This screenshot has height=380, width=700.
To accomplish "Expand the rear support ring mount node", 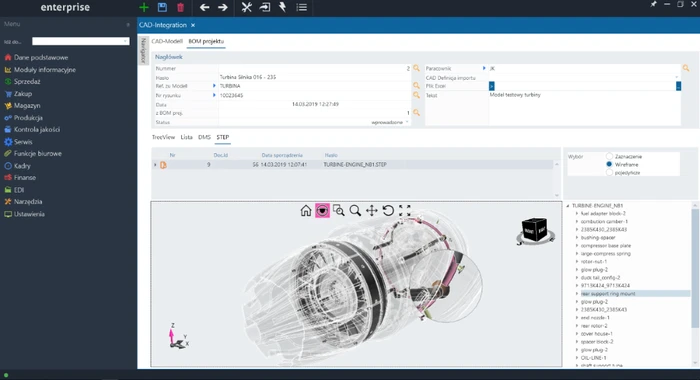I will coord(577,294).
